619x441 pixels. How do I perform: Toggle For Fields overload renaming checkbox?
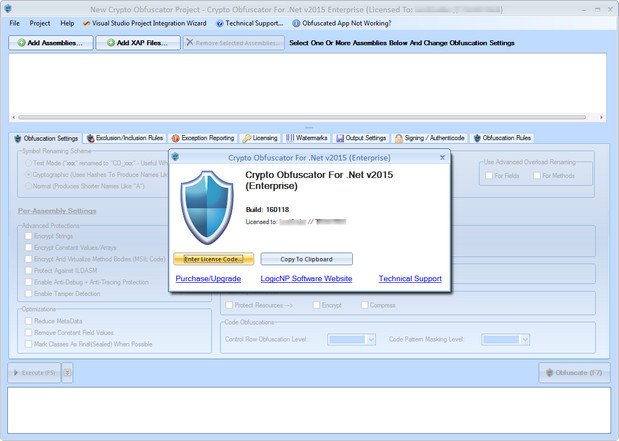(x=489, y=175)
